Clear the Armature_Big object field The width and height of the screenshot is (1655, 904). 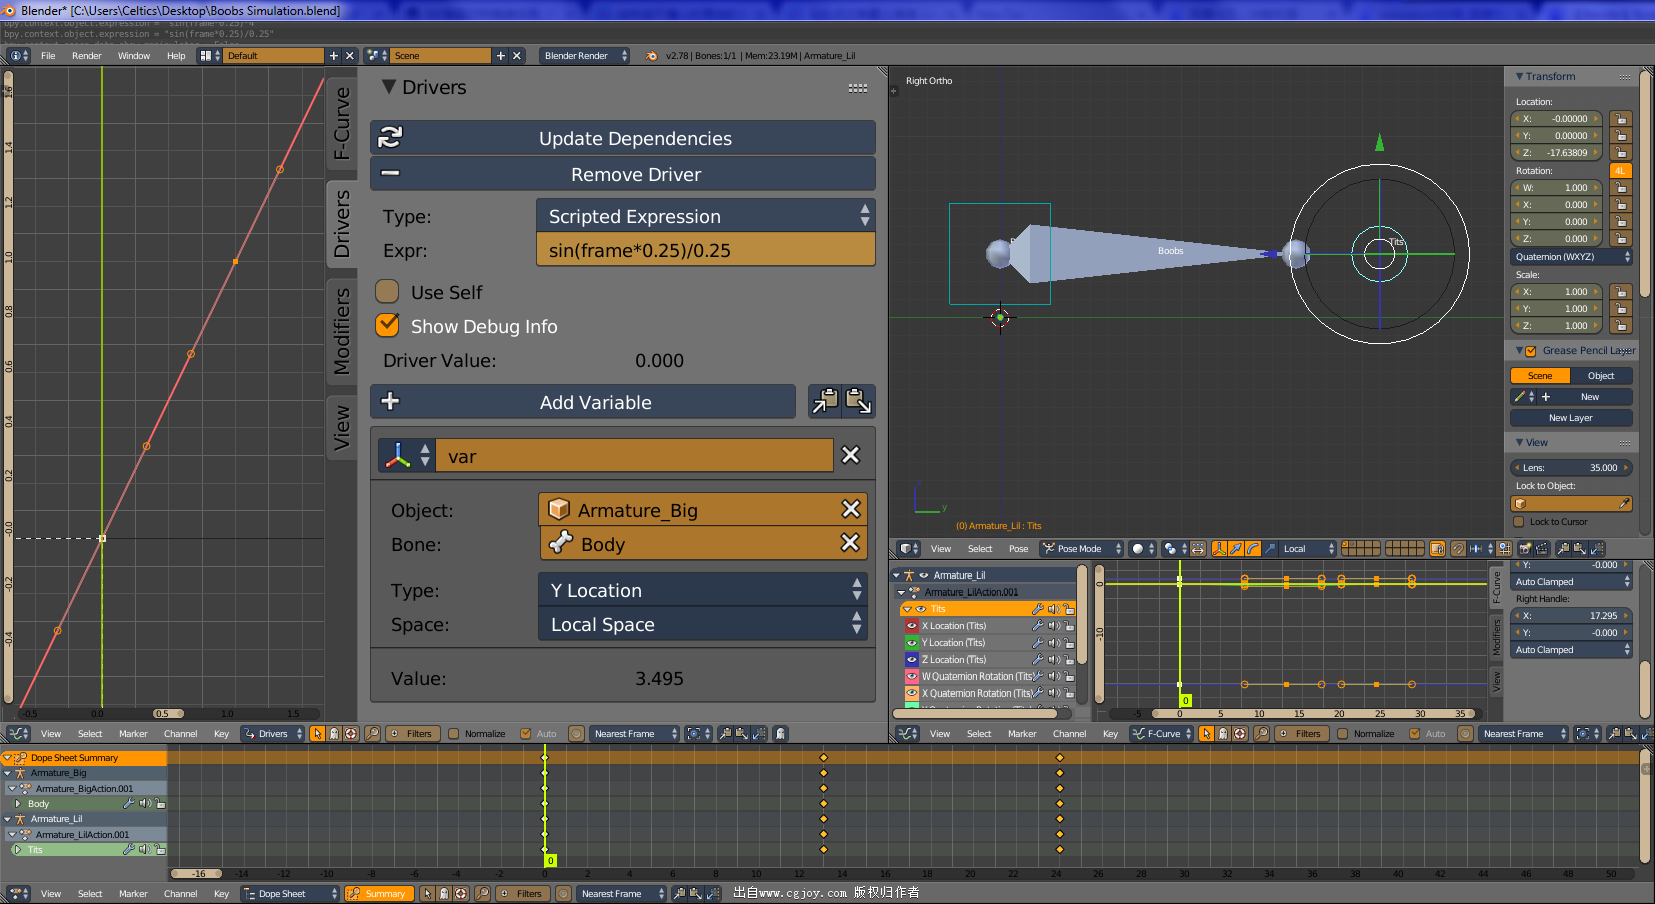pos(851,509)
